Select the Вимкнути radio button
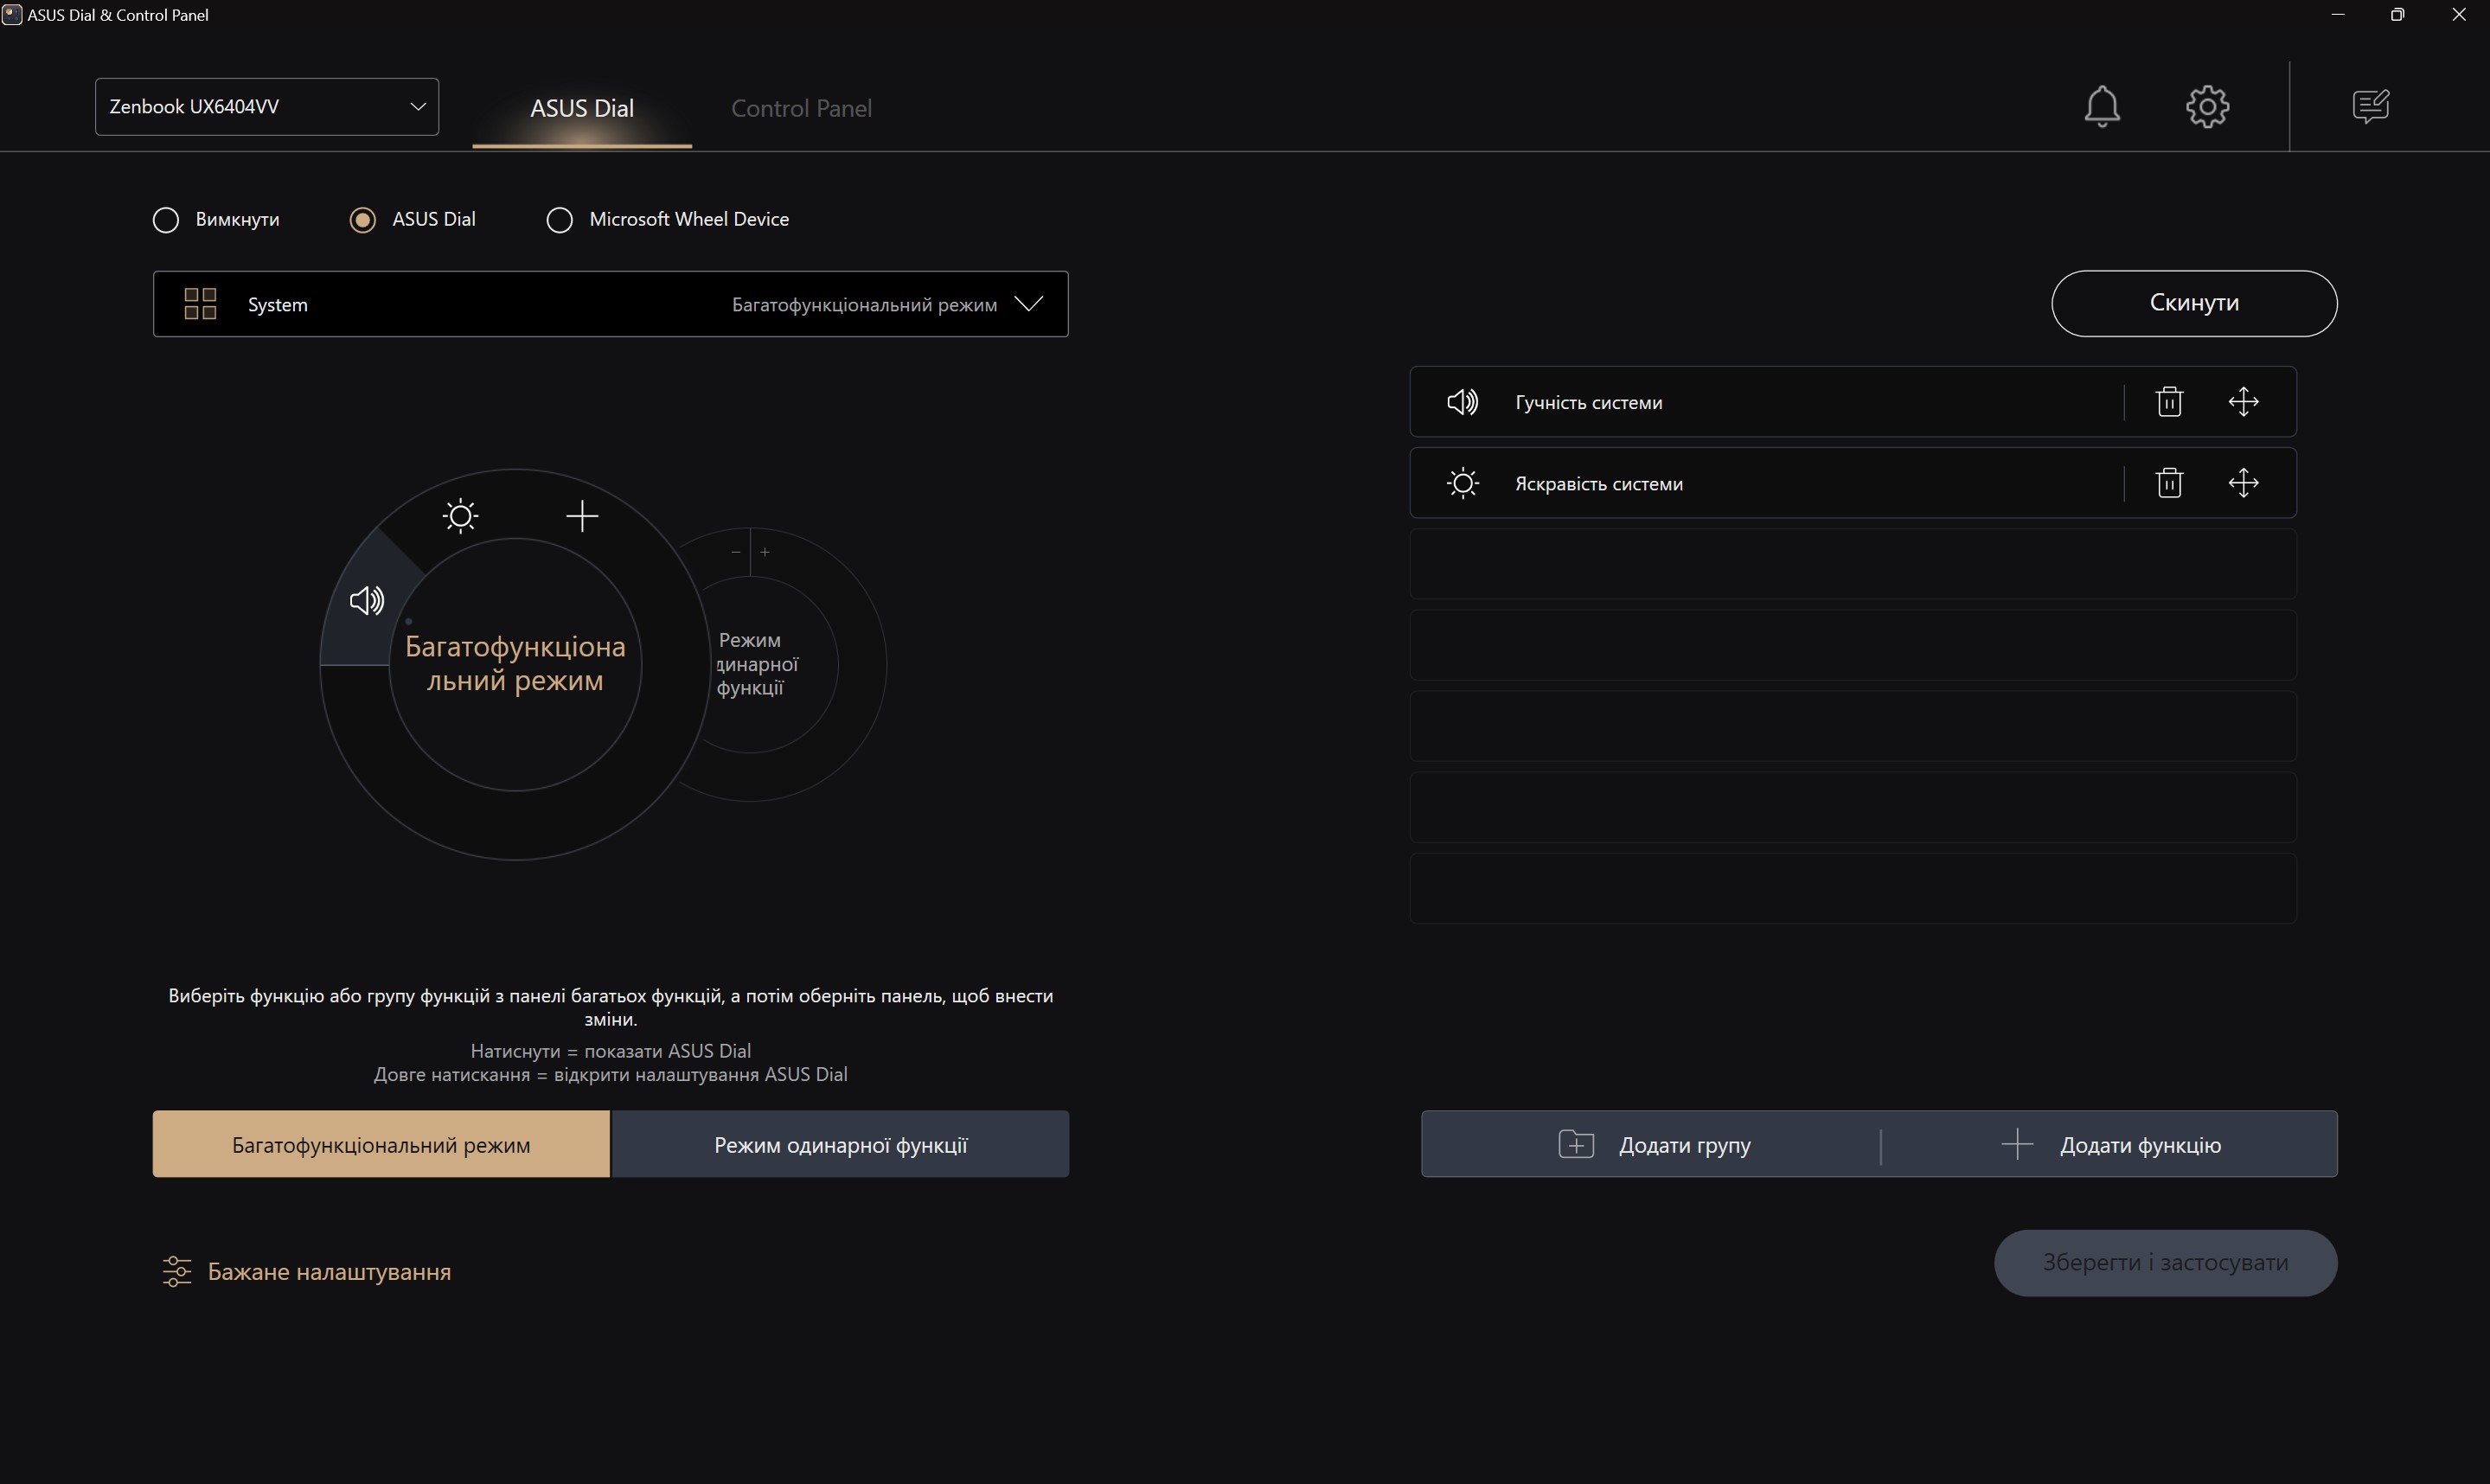The image size is (2490, 1484). point(166,219)
